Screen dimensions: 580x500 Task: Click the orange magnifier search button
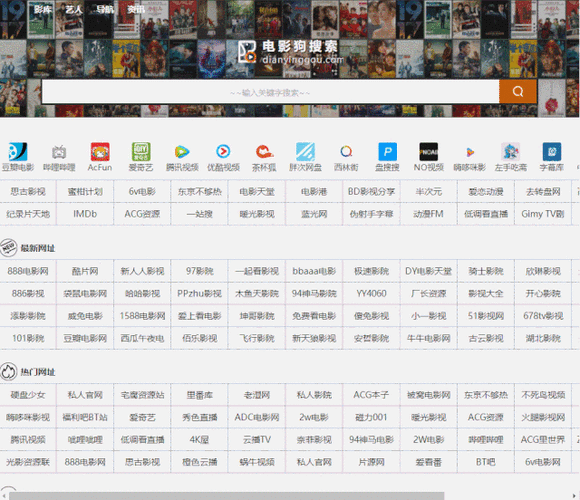tap(518, 91)
